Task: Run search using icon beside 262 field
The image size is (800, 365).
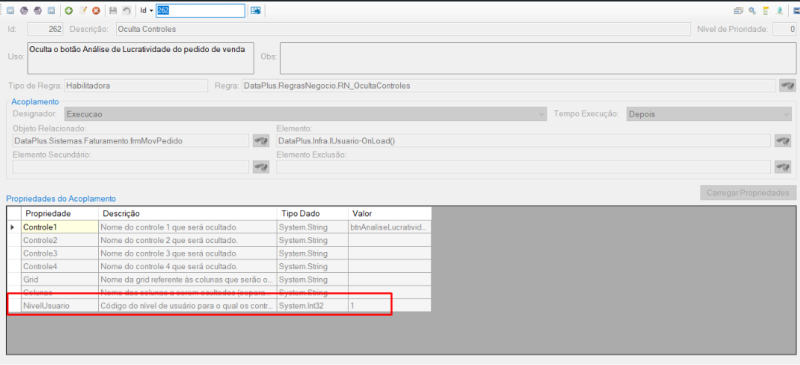Action: [x=256, y=11]
